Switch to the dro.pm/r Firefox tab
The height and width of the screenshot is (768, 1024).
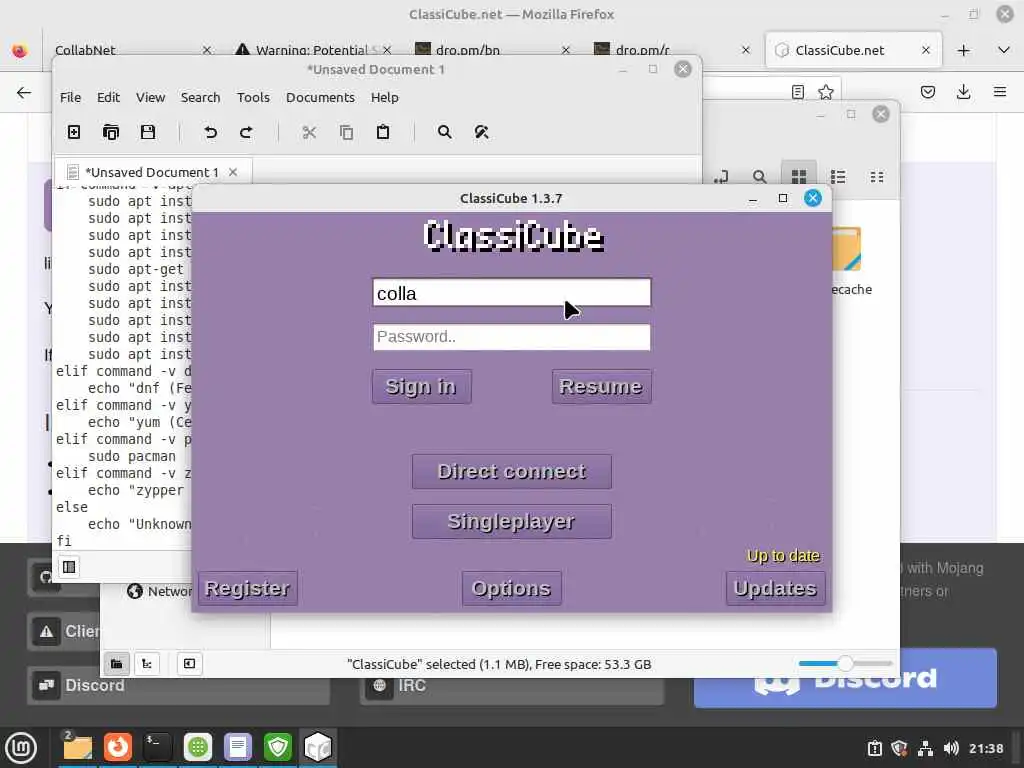click(673, 50)
